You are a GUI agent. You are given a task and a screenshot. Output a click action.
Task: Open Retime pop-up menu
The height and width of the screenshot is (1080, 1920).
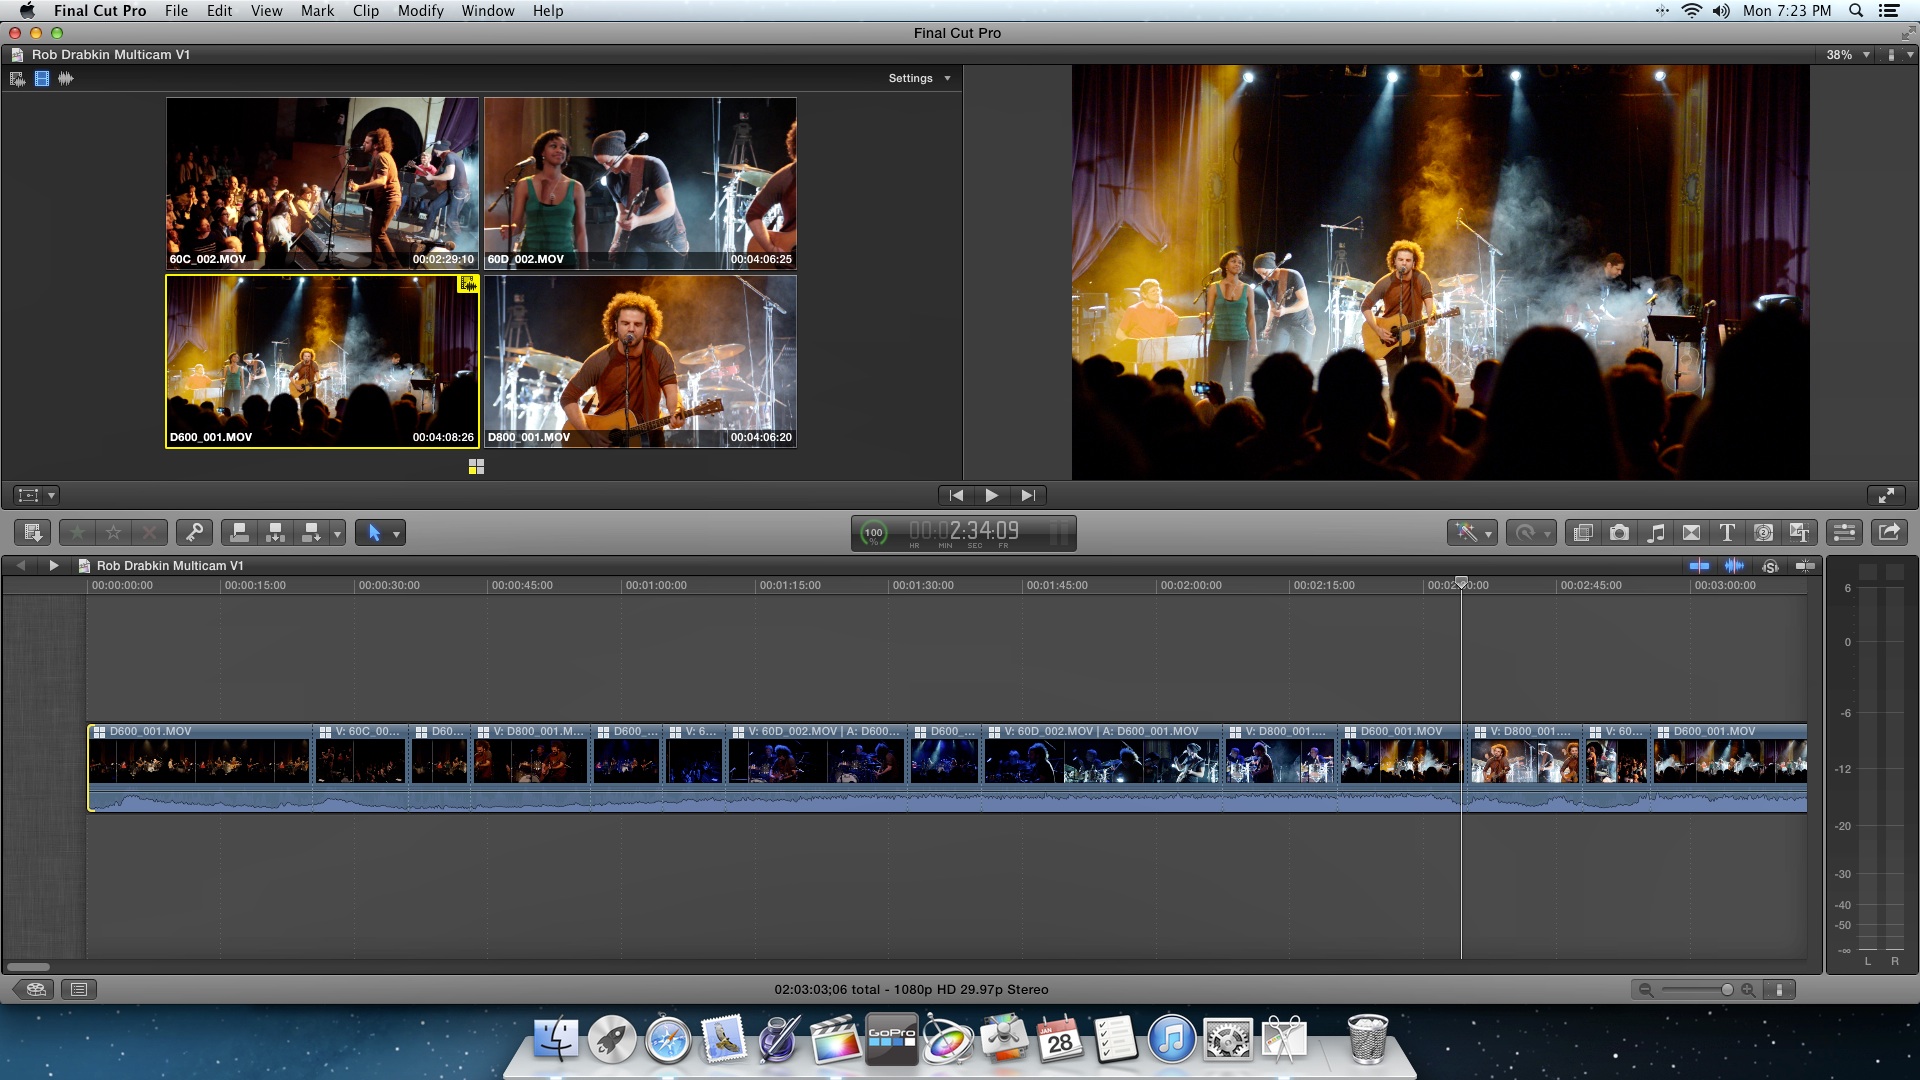(1531, 533)
